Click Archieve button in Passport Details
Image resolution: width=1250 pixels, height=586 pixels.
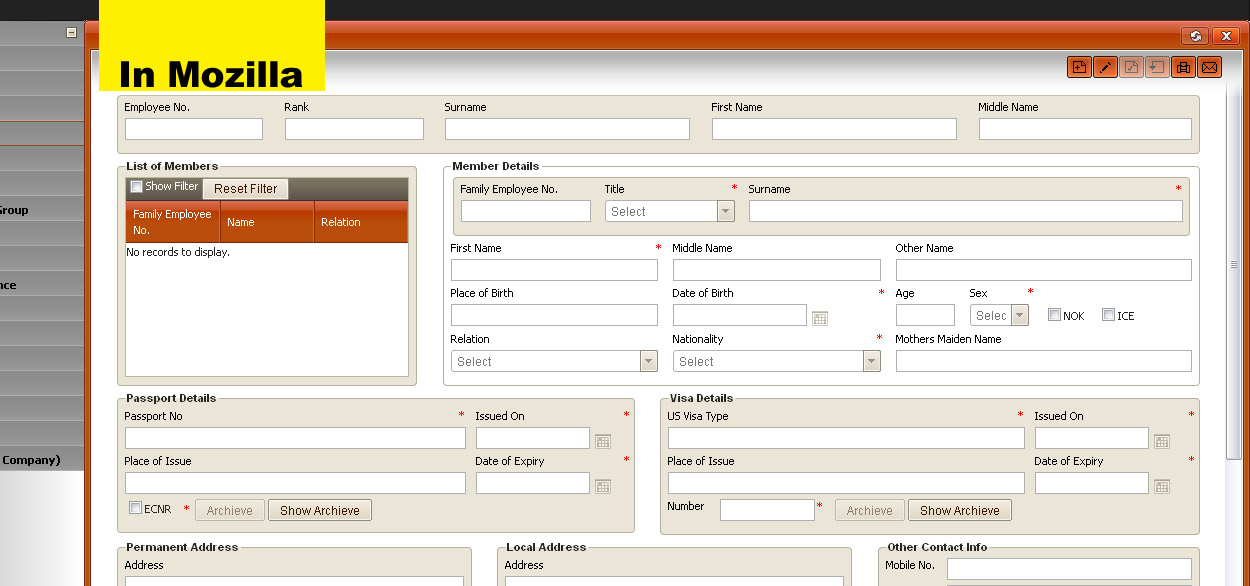point(230,510)
